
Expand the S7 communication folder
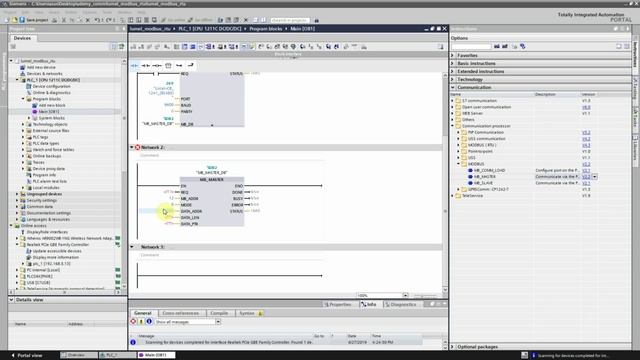[453, 100]
